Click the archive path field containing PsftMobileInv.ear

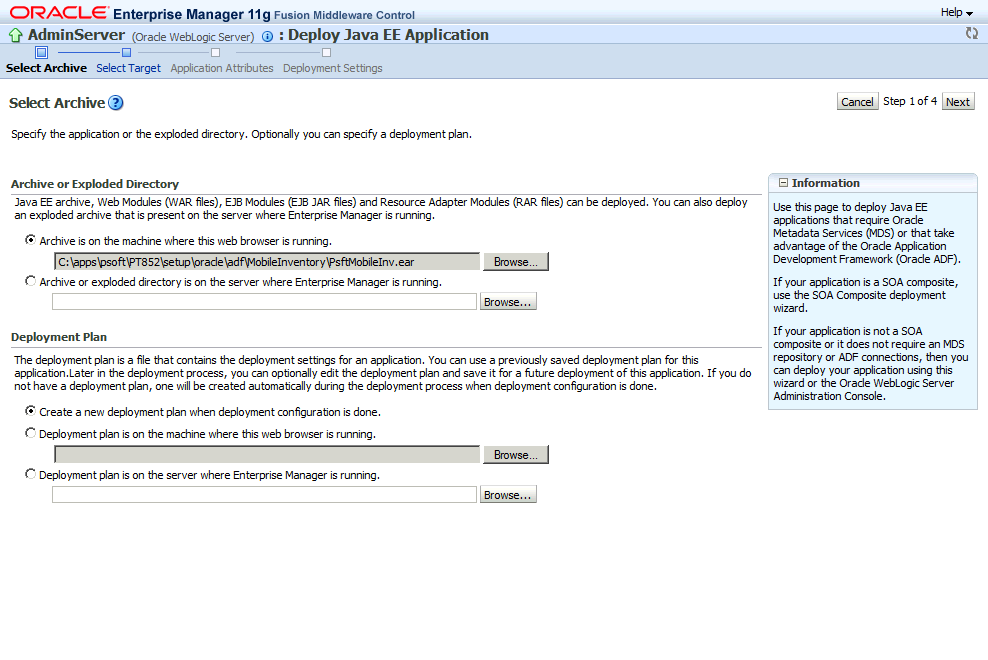coord(267,262)
